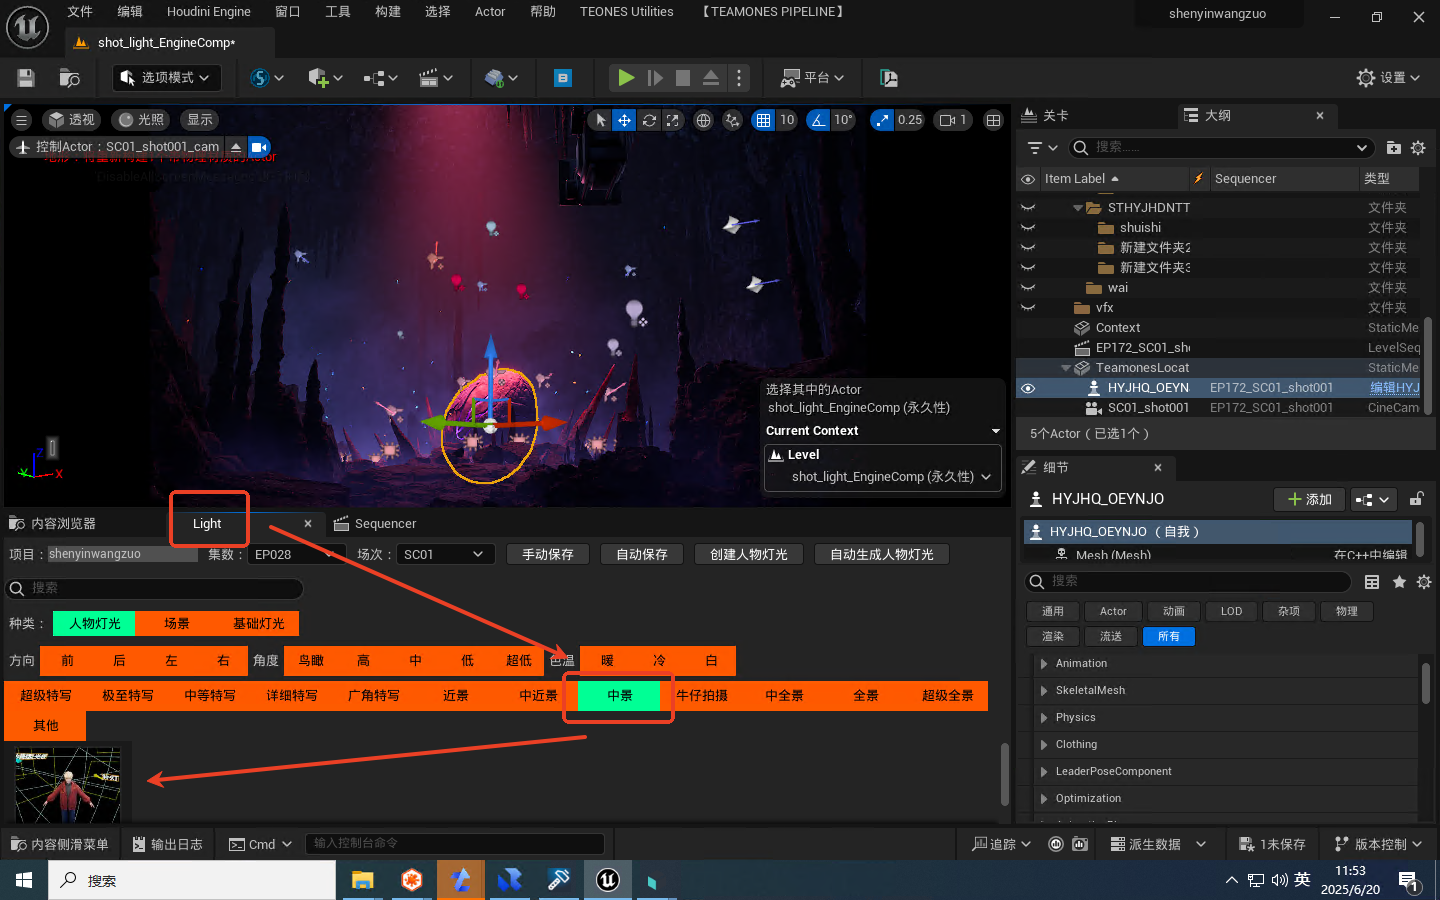Viewport: 1440px width, 900px height.
Task: Select the 中景 green shot swatch
Action: coord(619,696)
